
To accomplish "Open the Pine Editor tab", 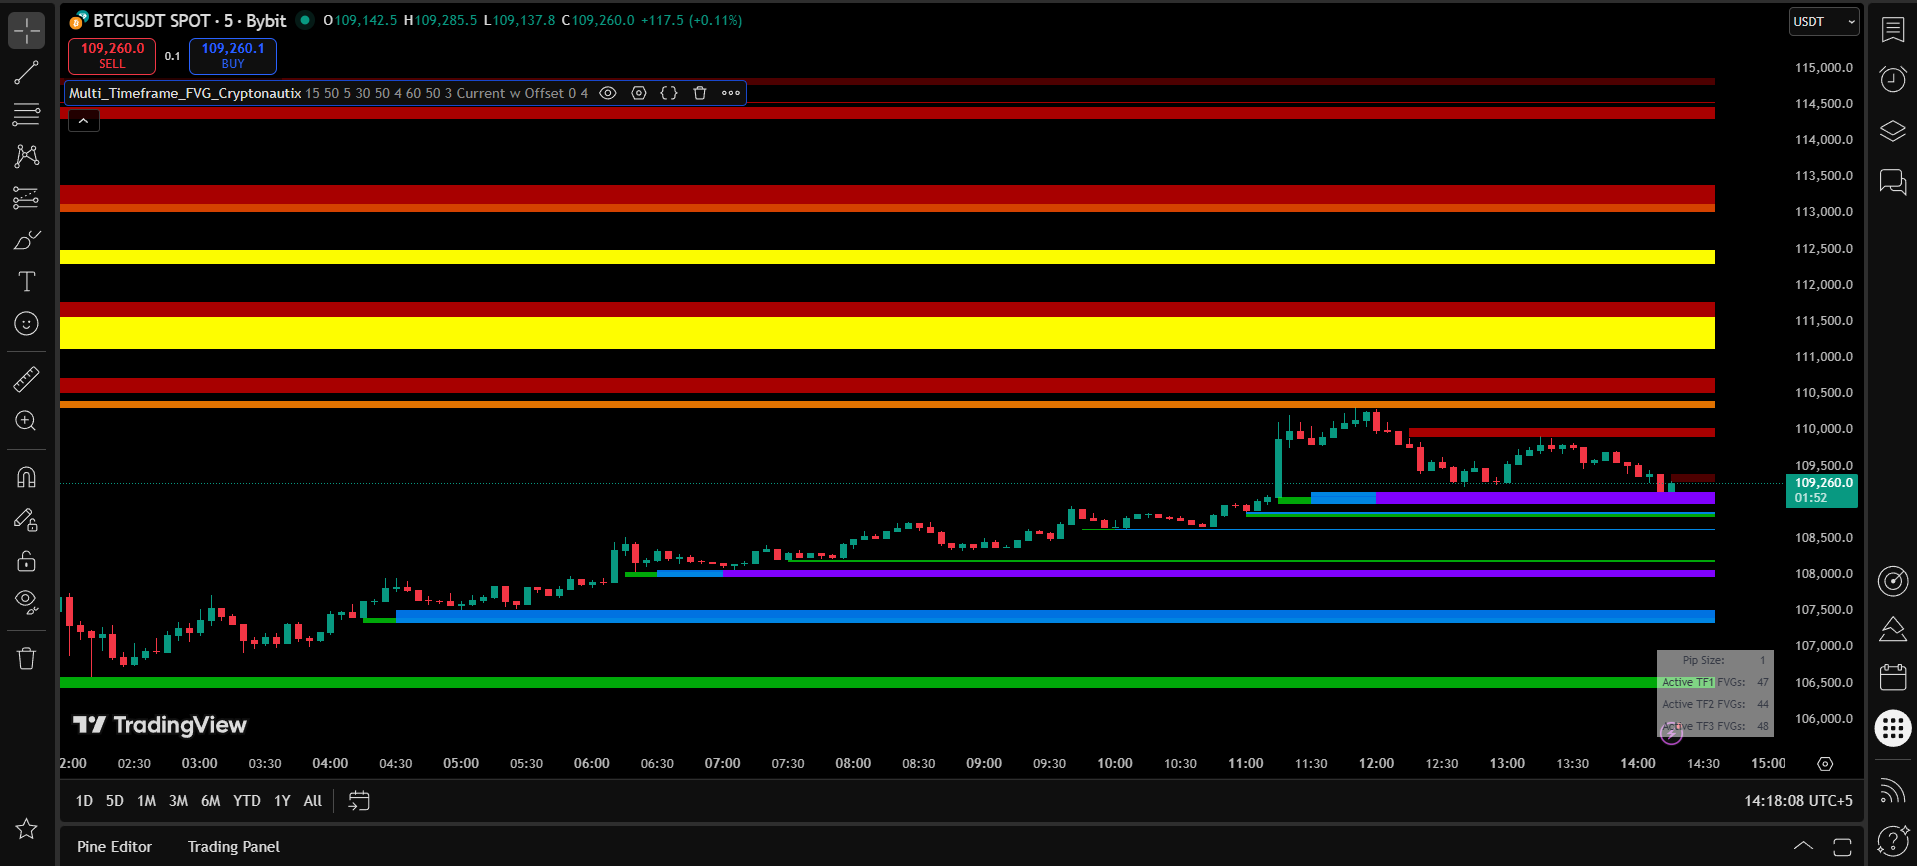I will (x=114, y=847).
